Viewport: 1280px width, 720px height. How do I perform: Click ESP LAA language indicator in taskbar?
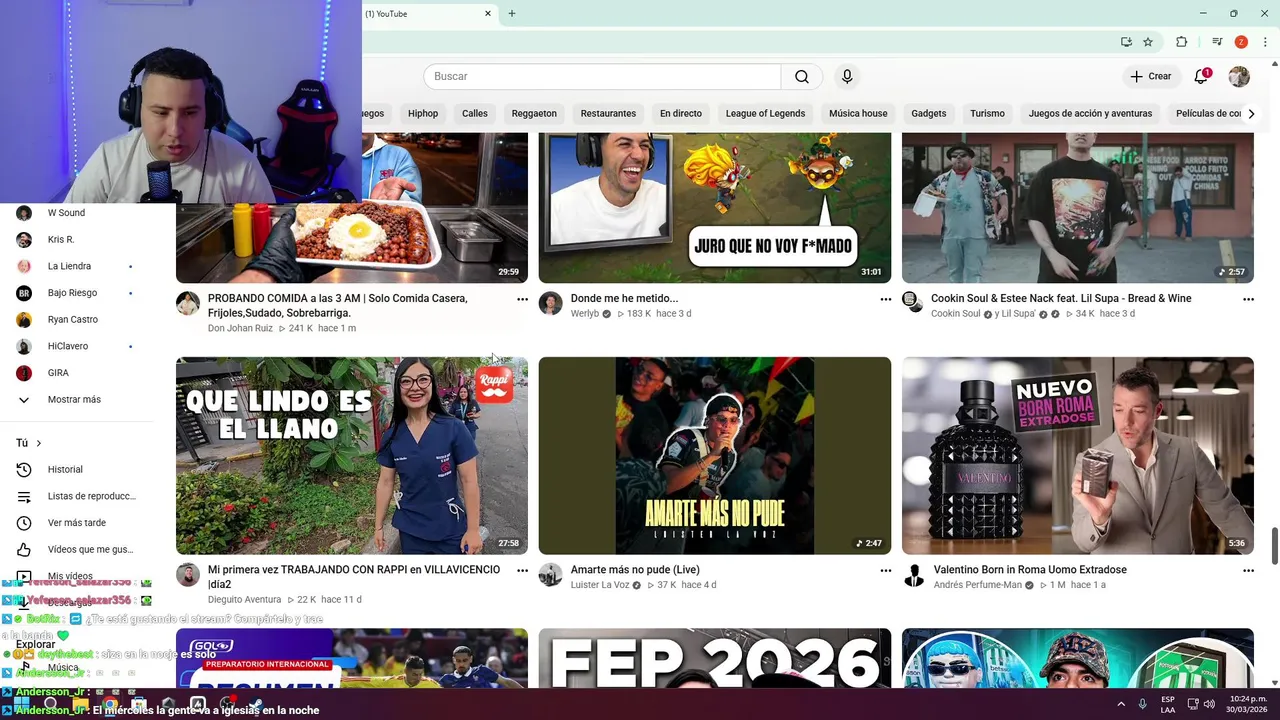(1168, 704)
